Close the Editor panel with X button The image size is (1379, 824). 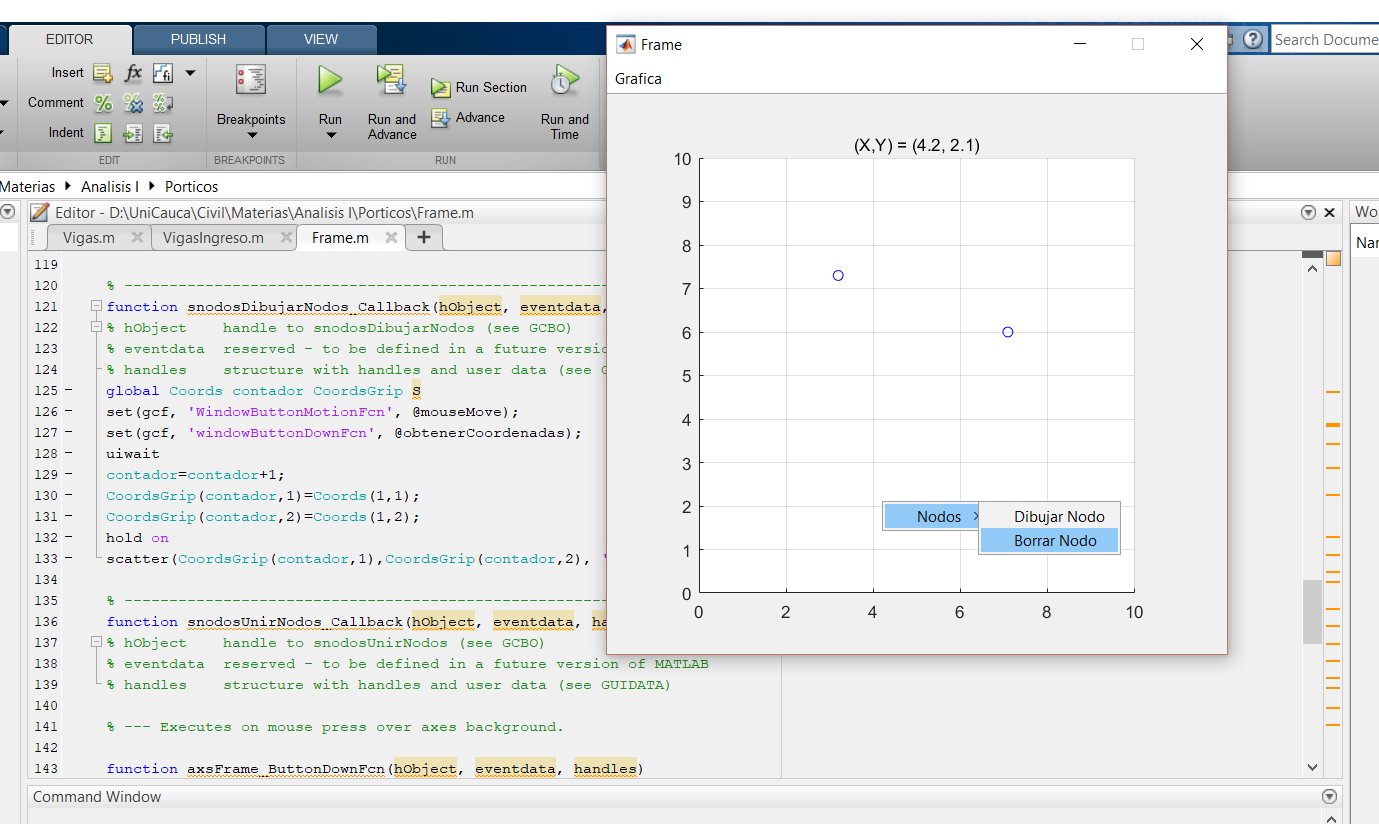click(1329, 213)
